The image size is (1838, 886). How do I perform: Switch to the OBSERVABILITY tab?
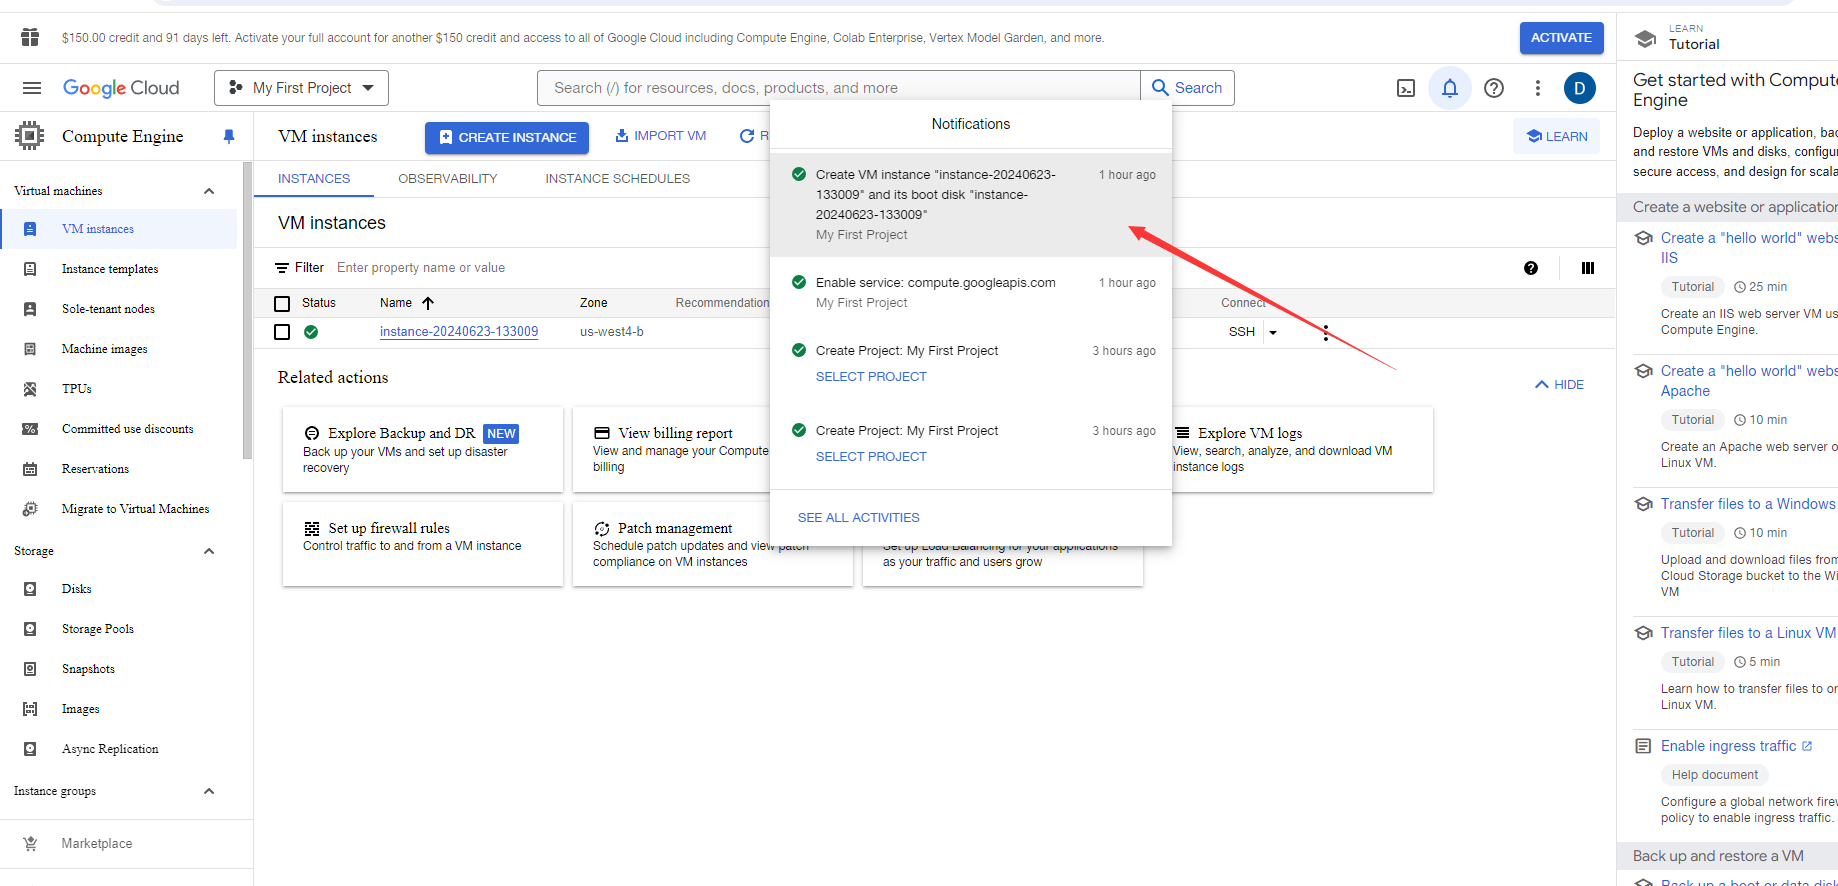(x=448, y=179)
